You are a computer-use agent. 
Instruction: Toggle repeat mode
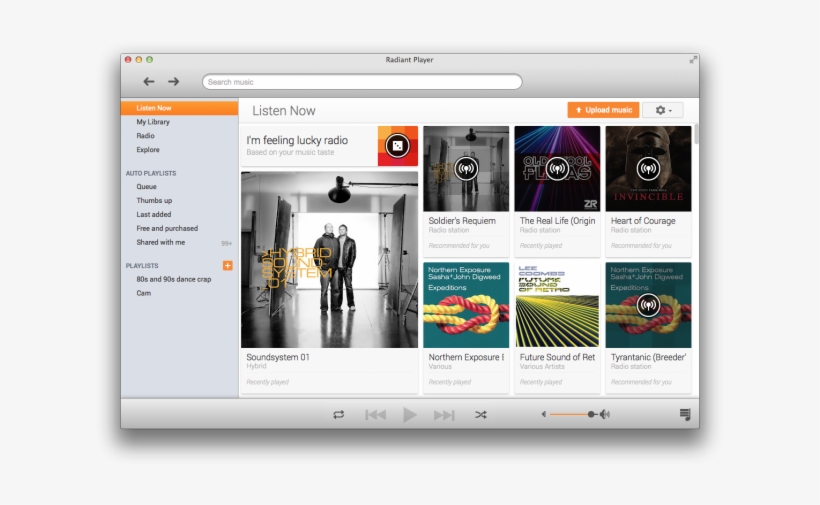click(x=339, y=415)
